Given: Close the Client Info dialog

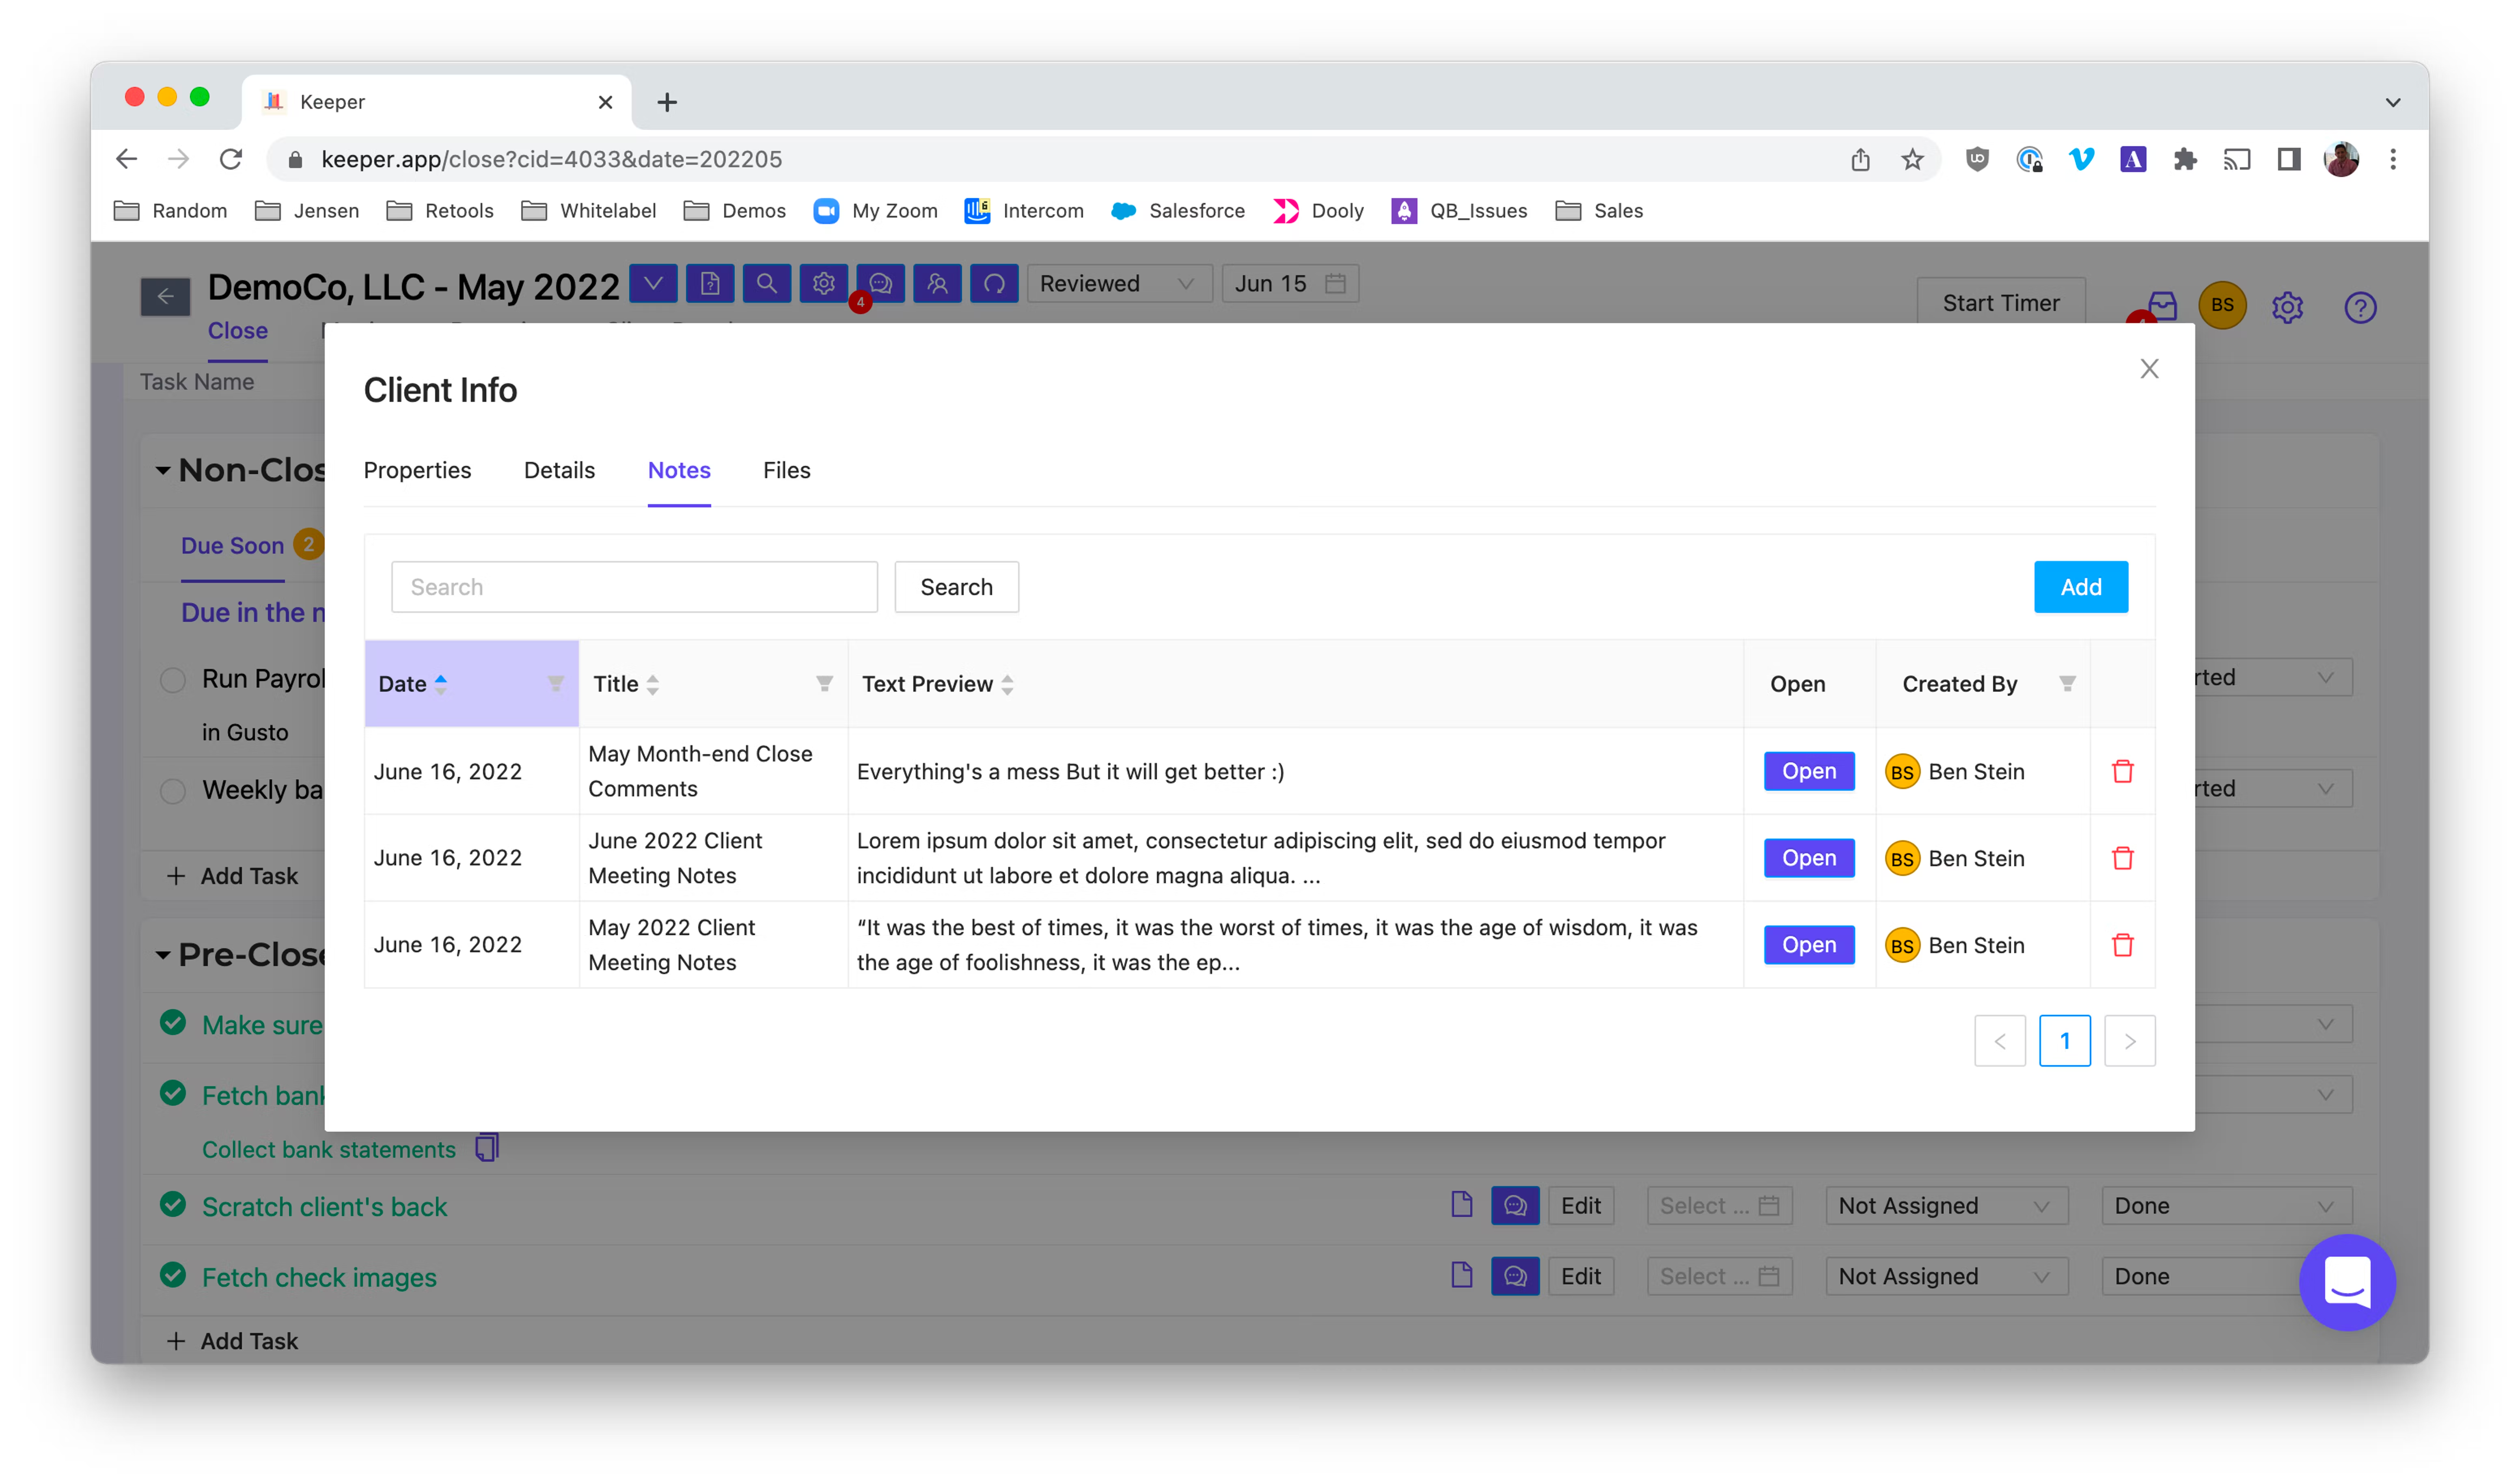Looking at the screenshot, I should [2149, 369].
